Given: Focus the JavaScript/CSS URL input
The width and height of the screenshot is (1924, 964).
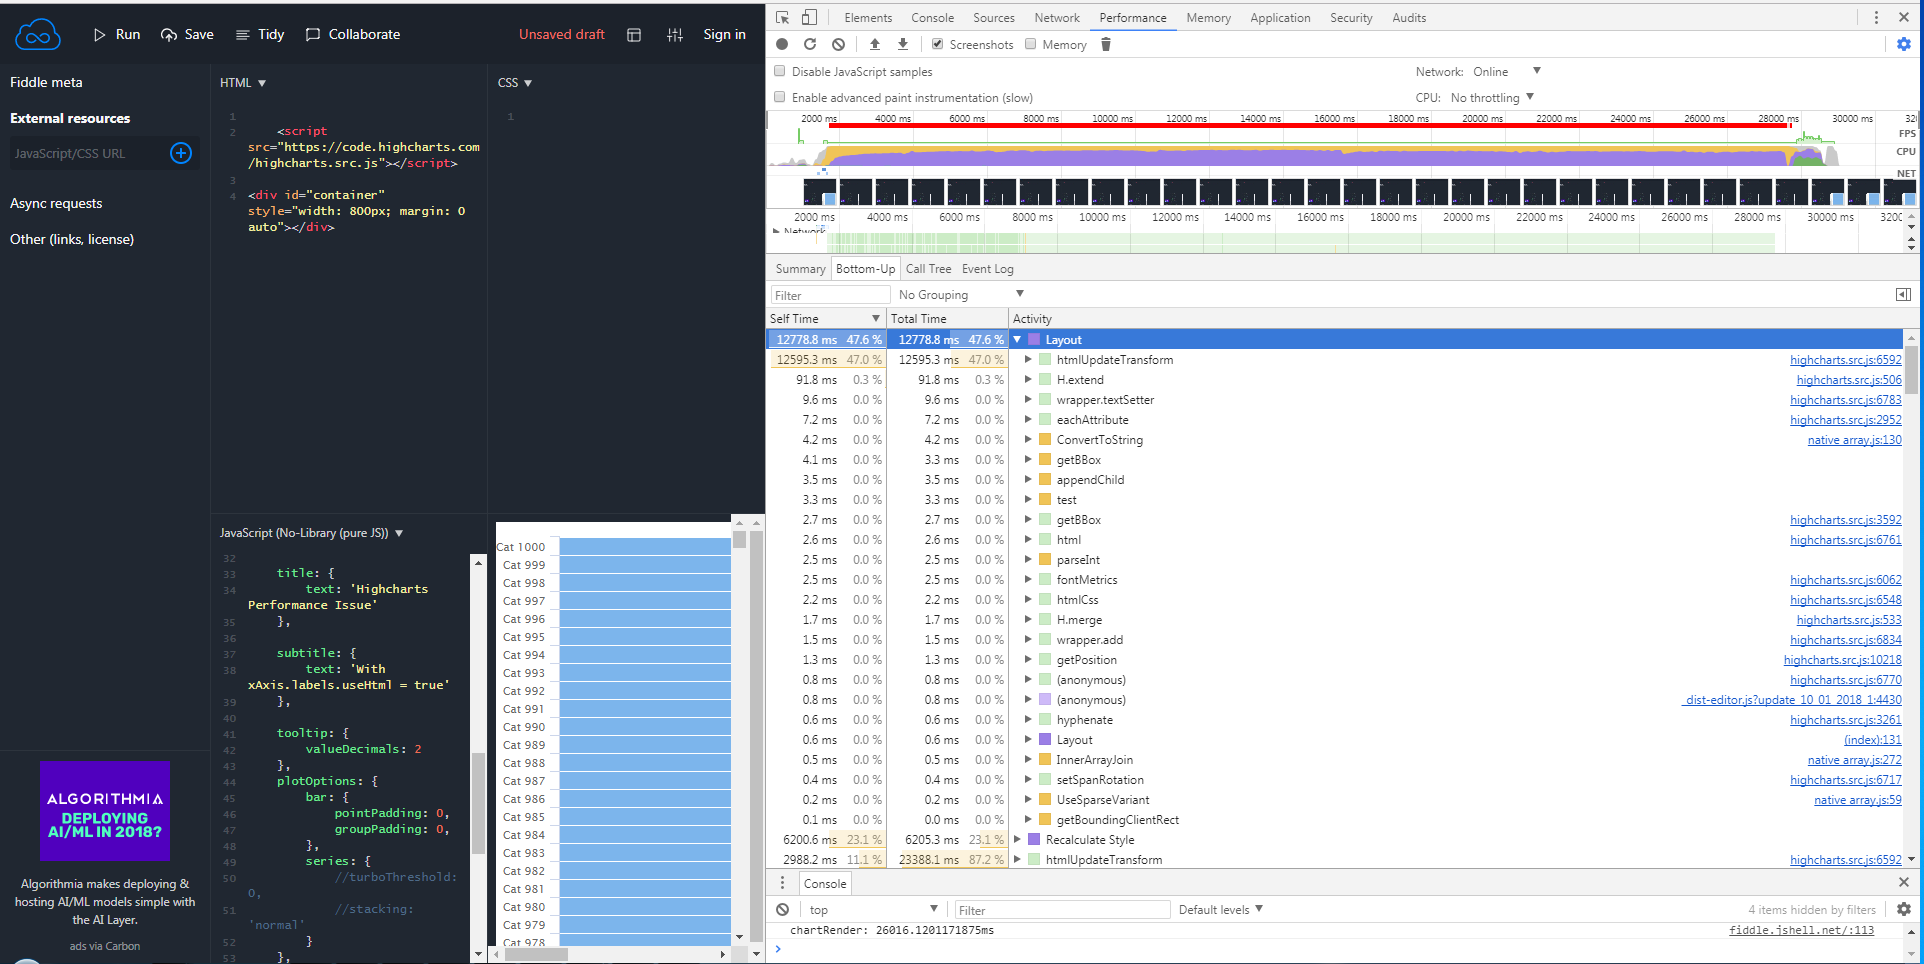Looking at the screenshot, I should (86, 153).
